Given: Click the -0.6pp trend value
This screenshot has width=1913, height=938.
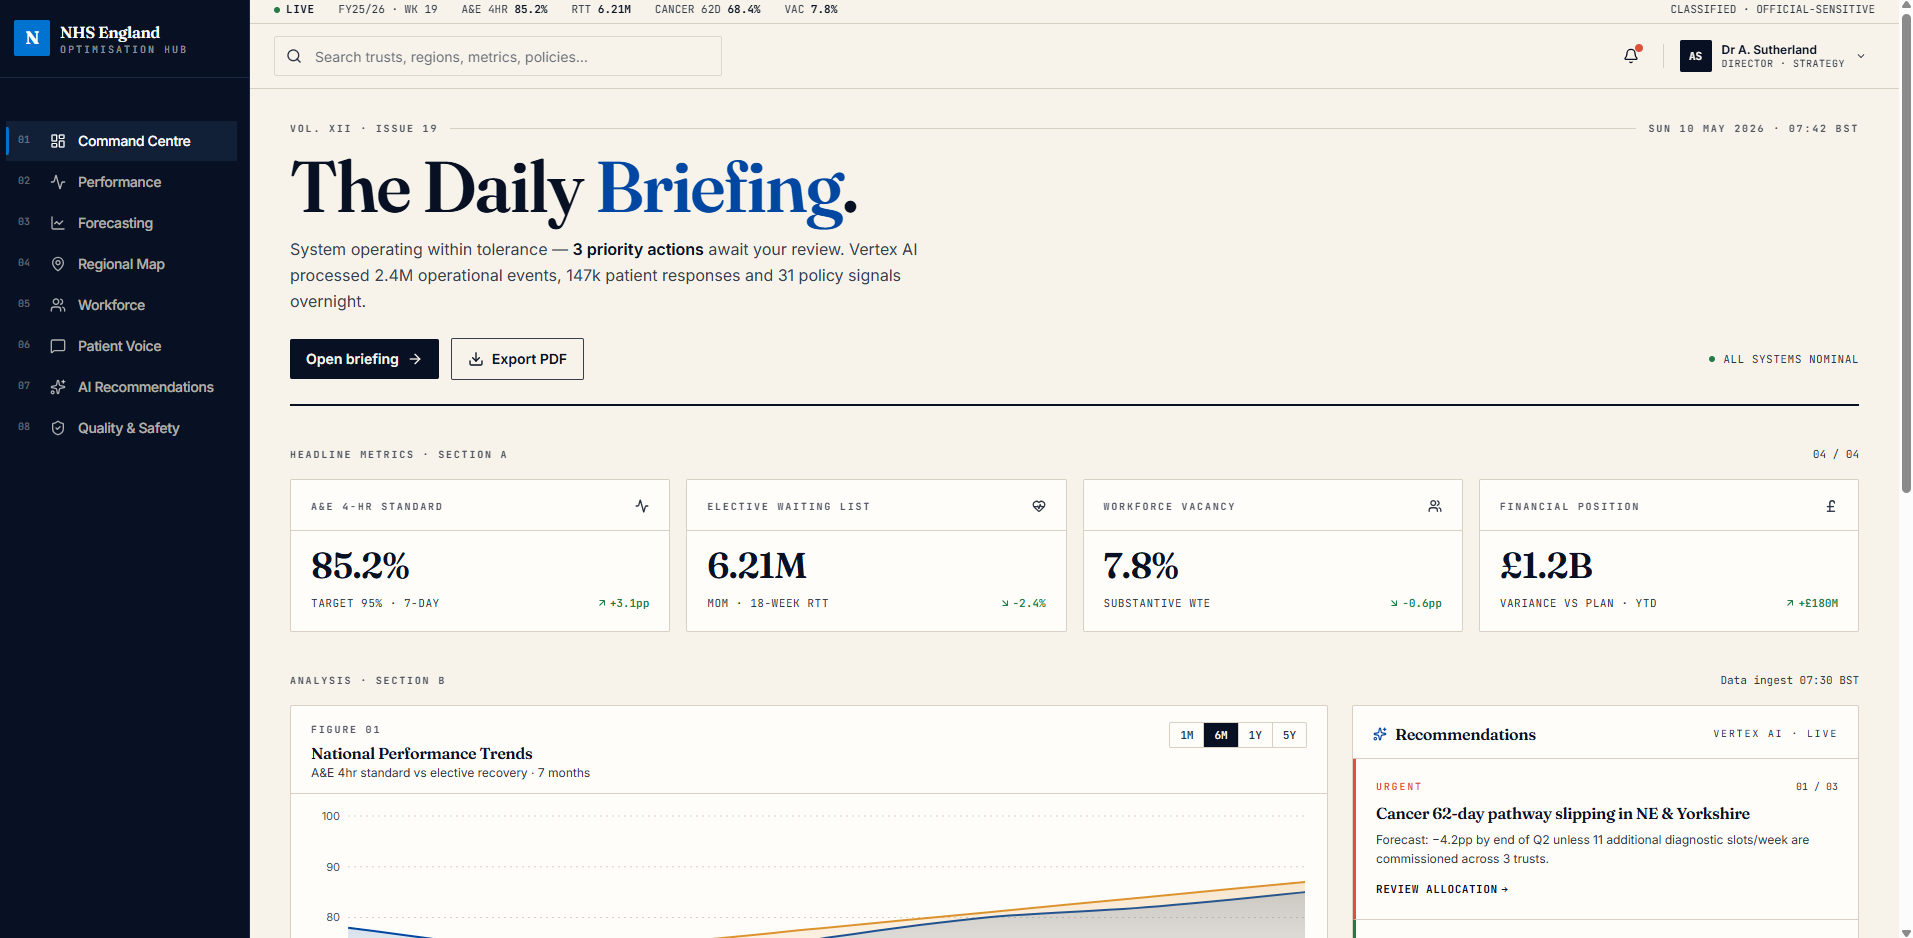Looking at the screenshot, I should [1416, 603].
